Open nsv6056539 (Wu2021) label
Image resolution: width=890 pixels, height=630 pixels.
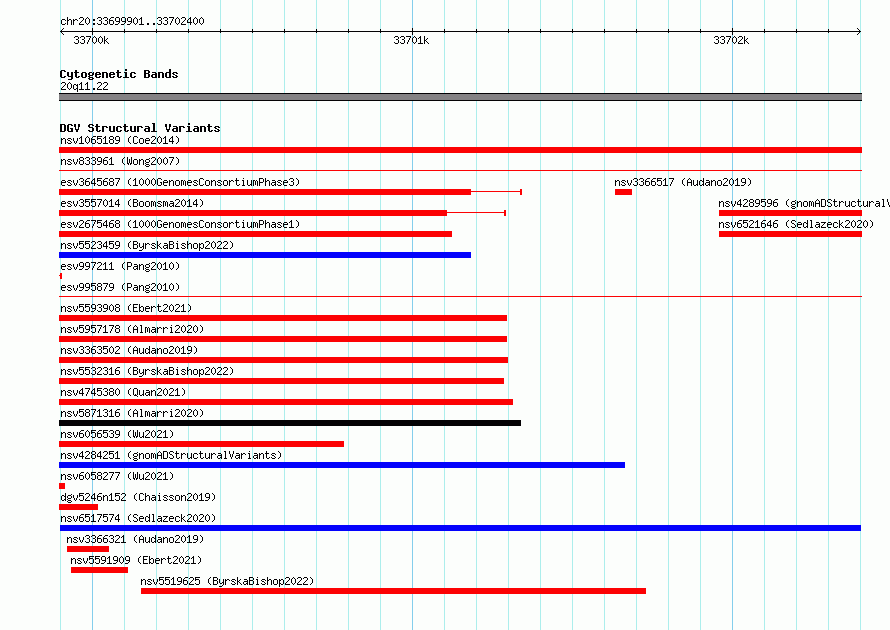(x=117, y=434)
